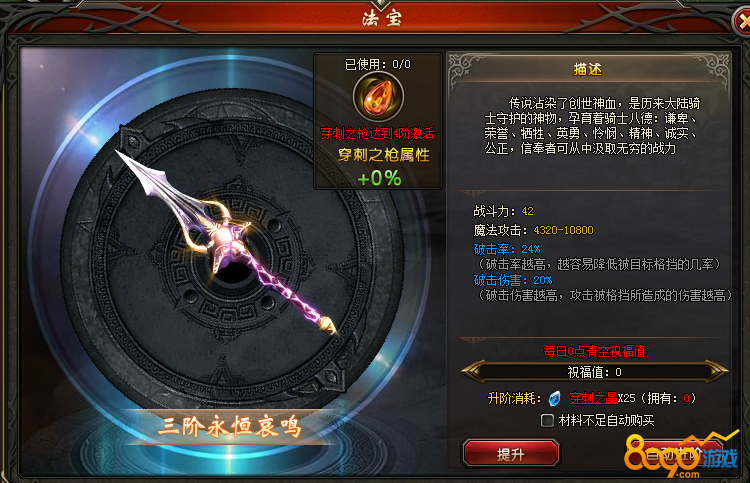750x483 pixels.
Task: Select the 描述 header tab
Action: (588, 69)
